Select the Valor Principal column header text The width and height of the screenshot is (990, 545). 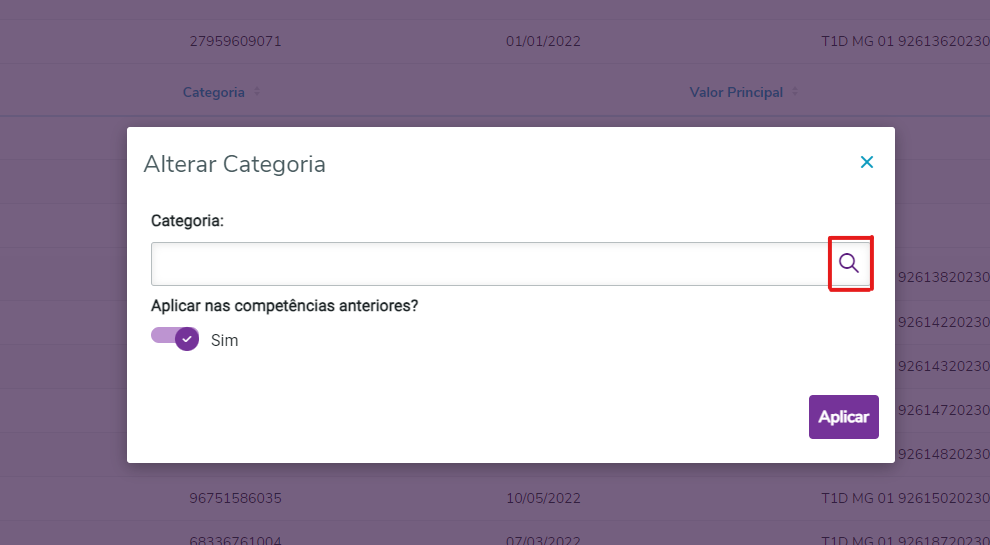point(736,92)
